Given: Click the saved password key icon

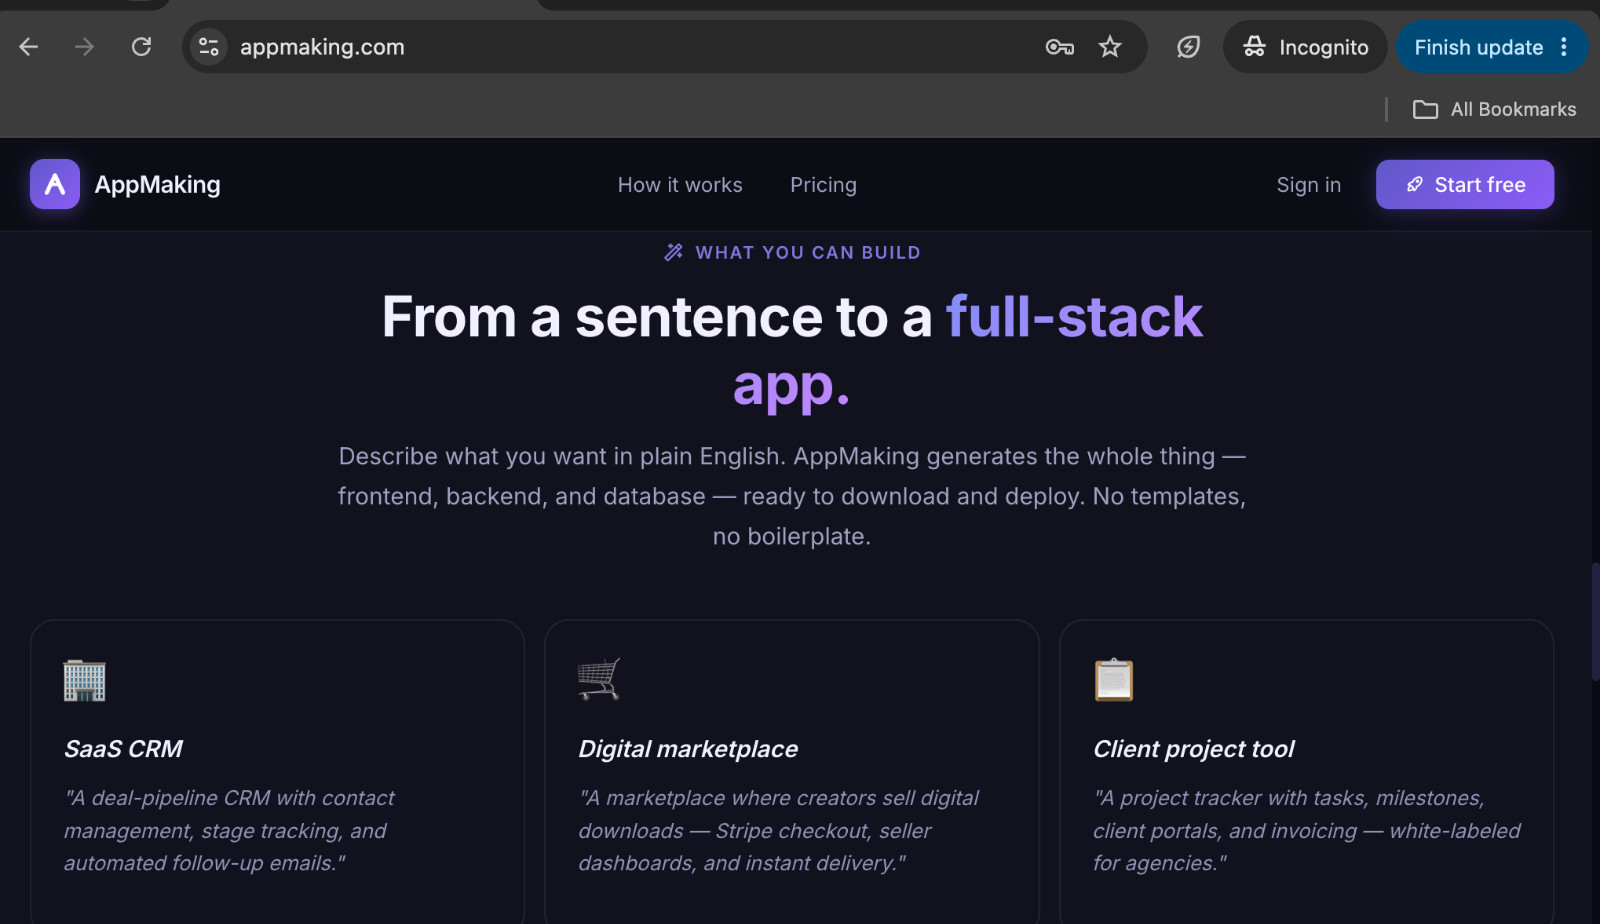Looking at the screenshot, I should pos(1059,47).
